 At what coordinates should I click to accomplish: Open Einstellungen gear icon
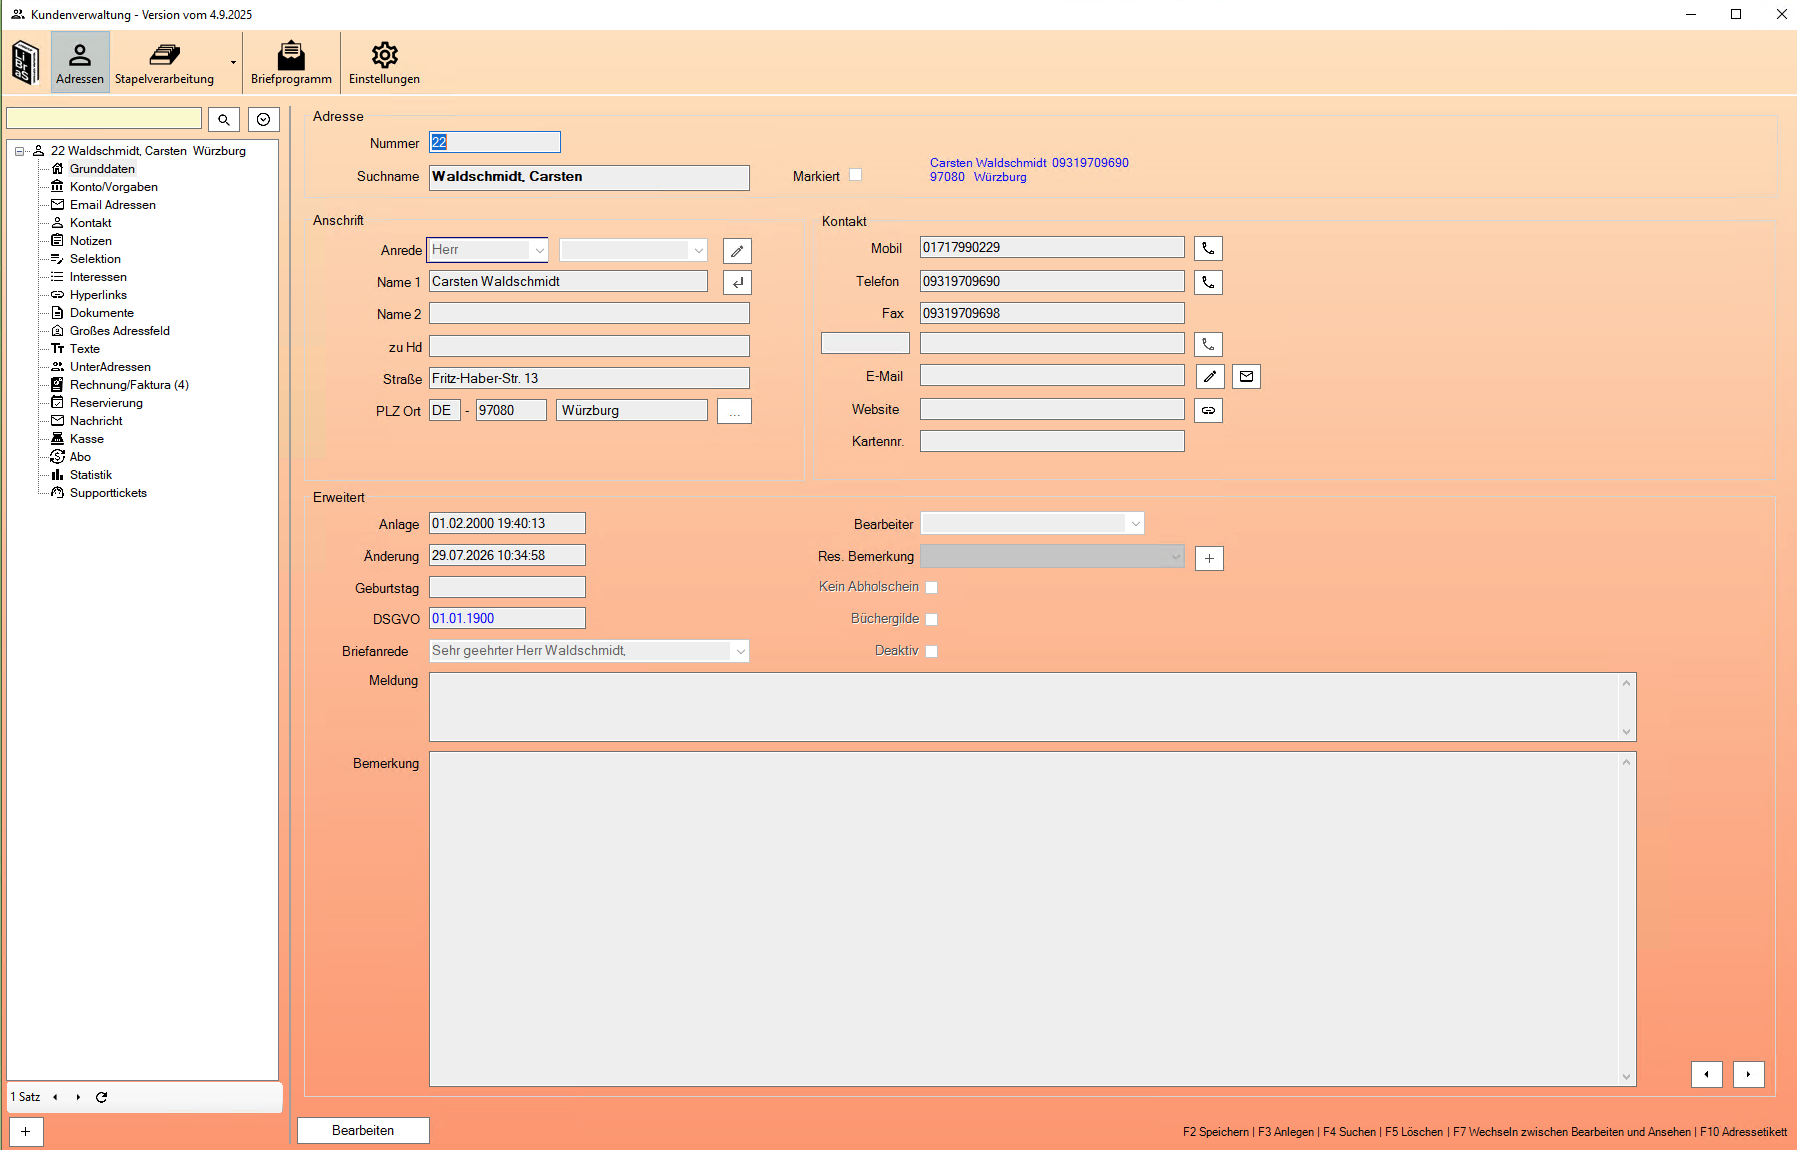coord(384,62)
